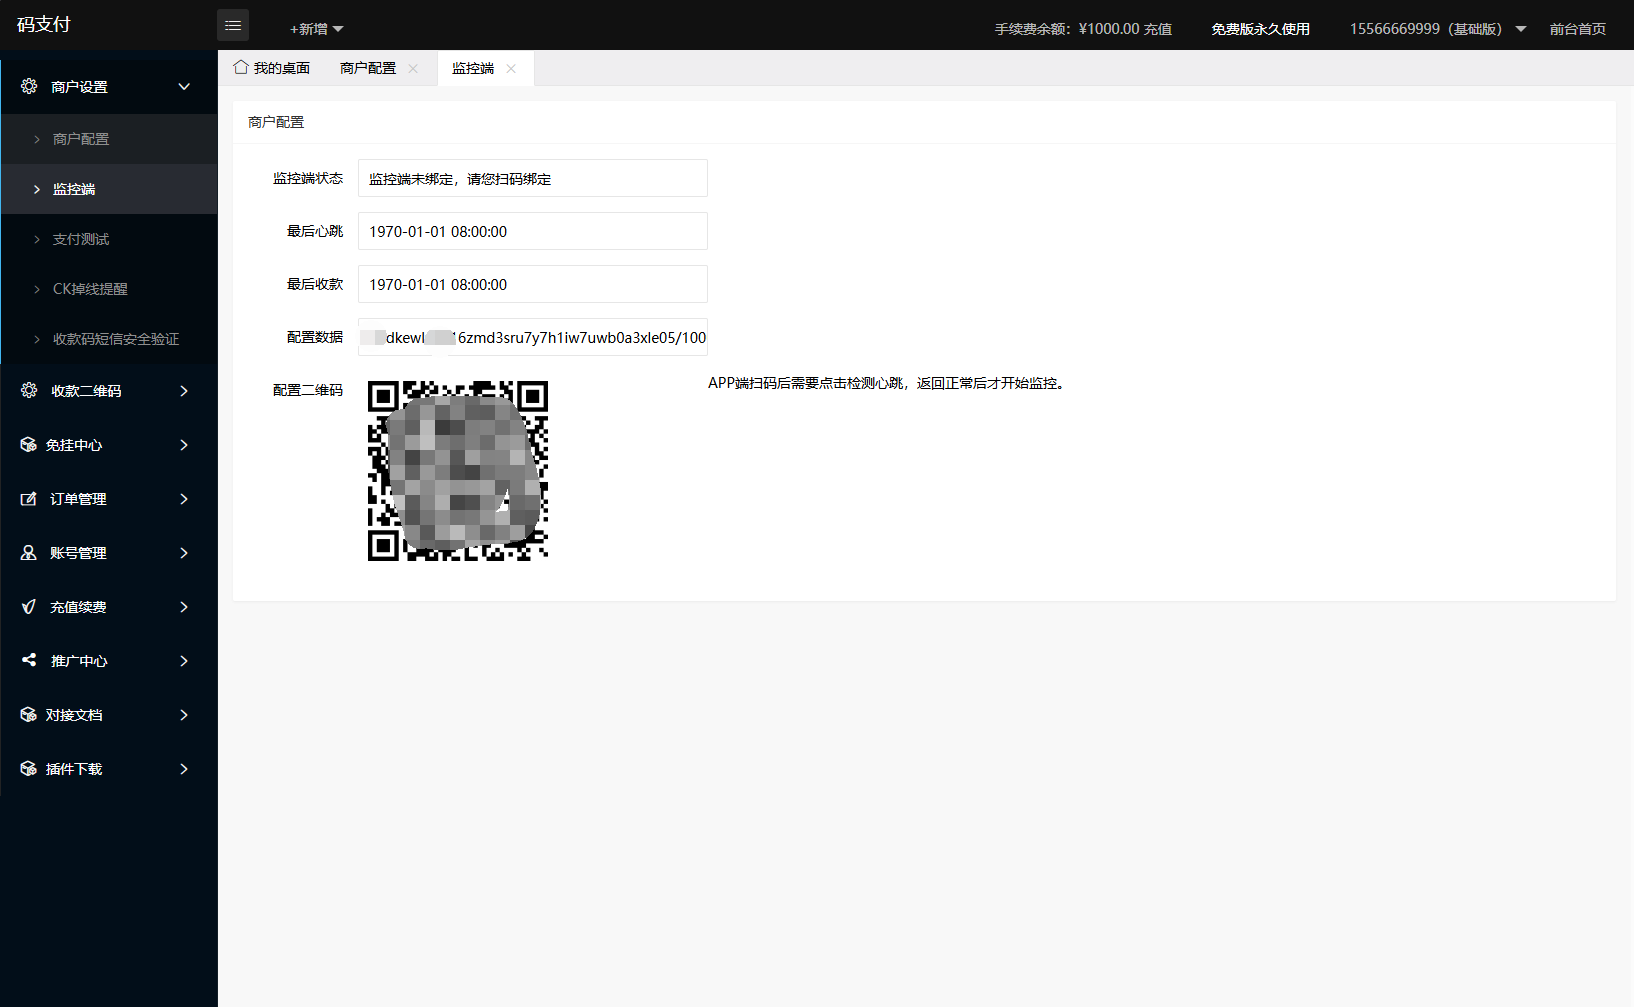Viewport: 1634px width, 1007px height.
Task: Click the home icon on 我的桌面 tab
Action: (x=241, y=68)
